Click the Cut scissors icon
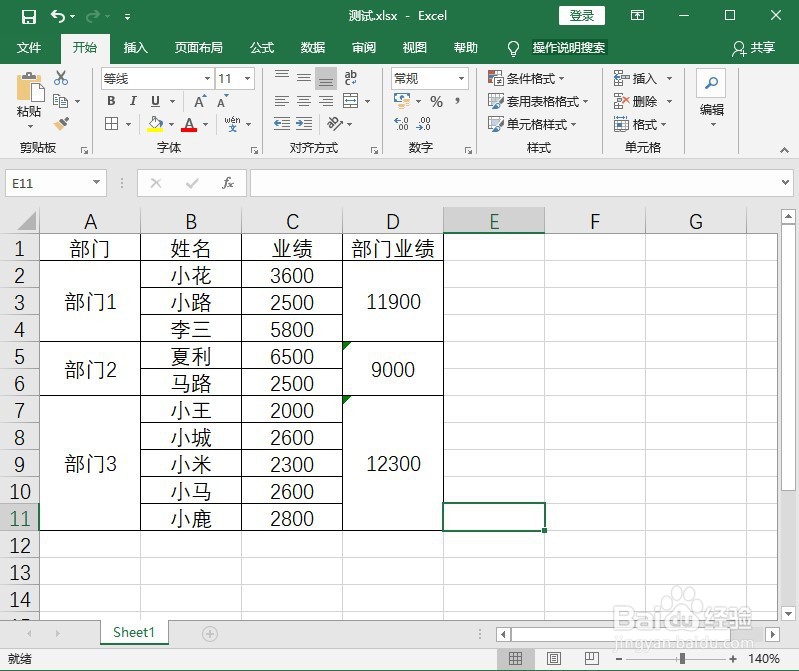 [x=61, y=78]
